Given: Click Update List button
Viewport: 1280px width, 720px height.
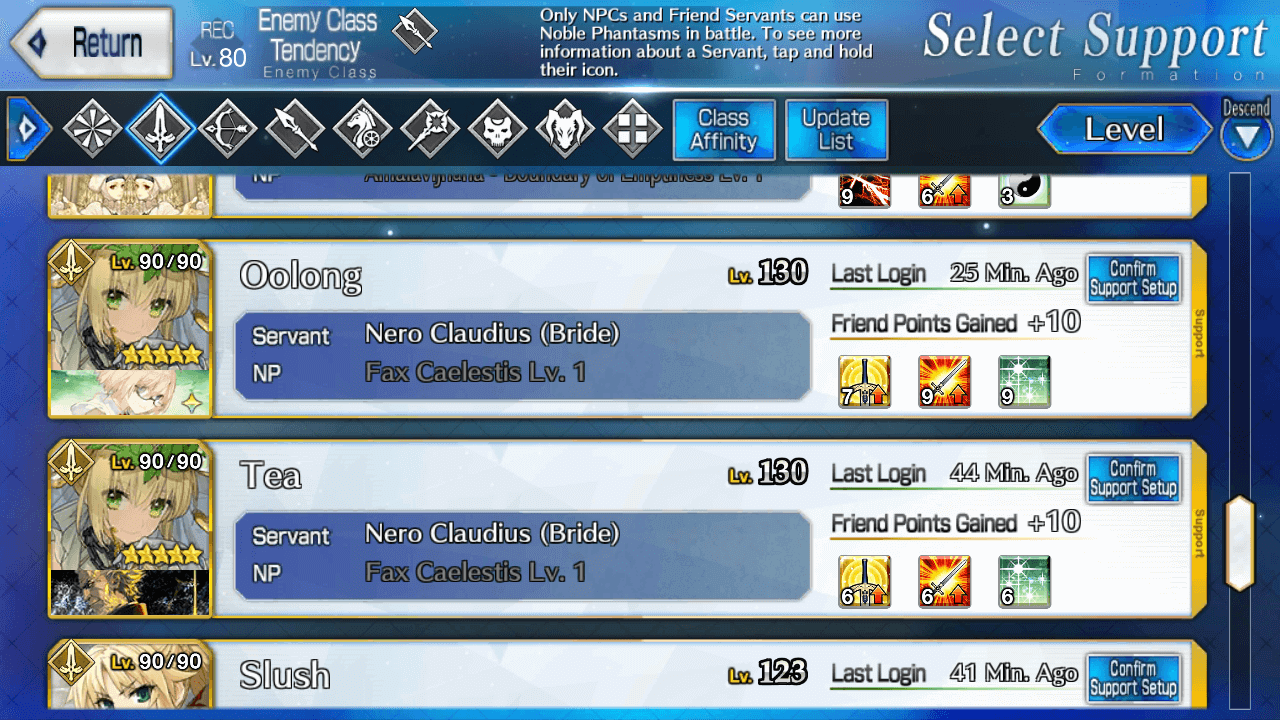Looking at the screenshot, I should coord(836,130).
